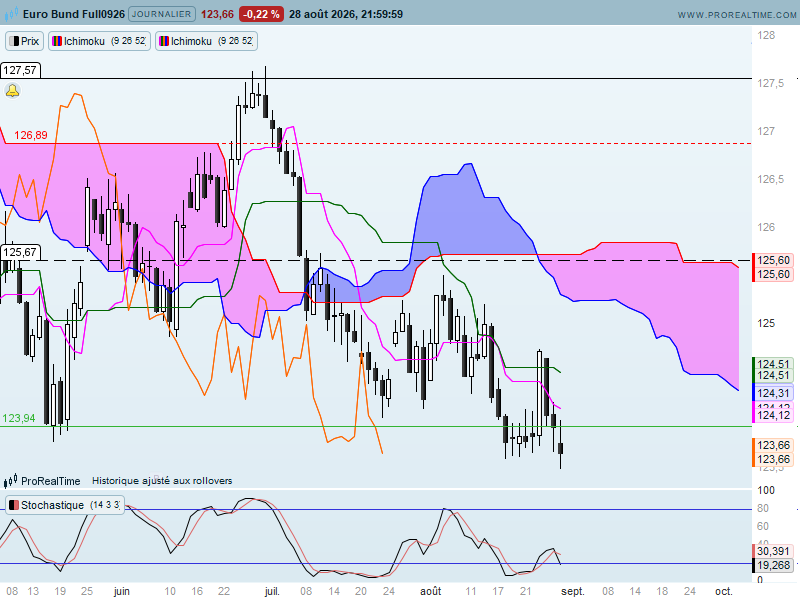Click the Prix indicator icon
800x600 pixels.
pos(14,41)
